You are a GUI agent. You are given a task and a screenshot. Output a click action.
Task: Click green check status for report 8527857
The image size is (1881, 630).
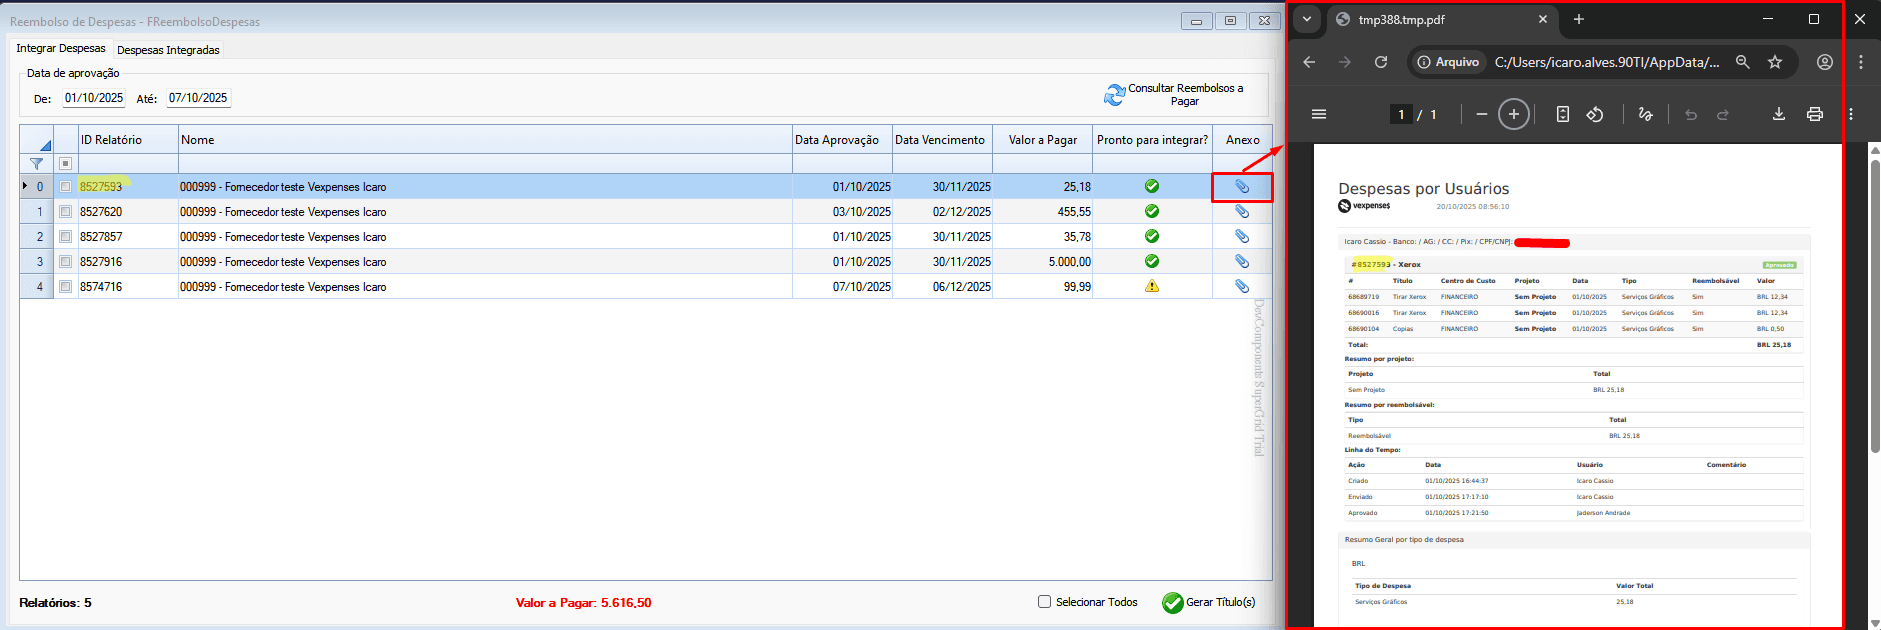[x=1152, y=236]
